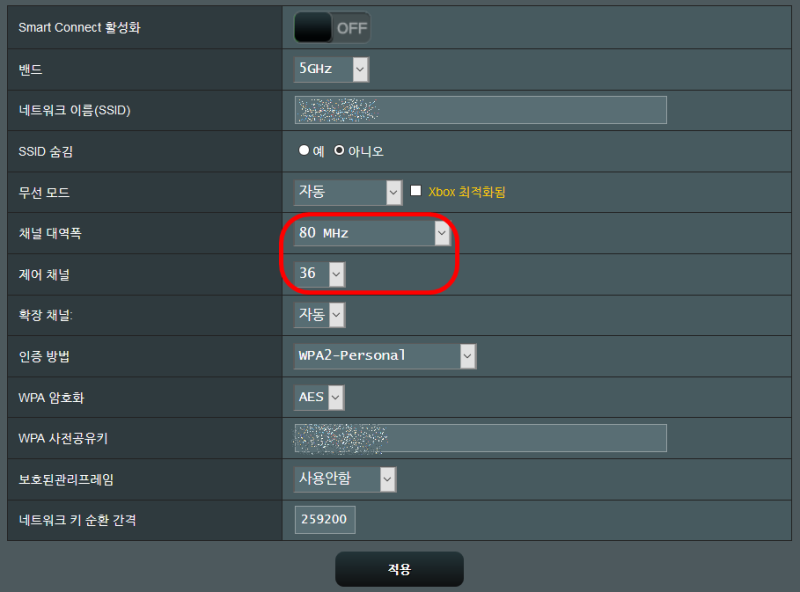Screen dimensions: 800x592
Task: Click the 적용 apply button
Action: click(399, 569)
